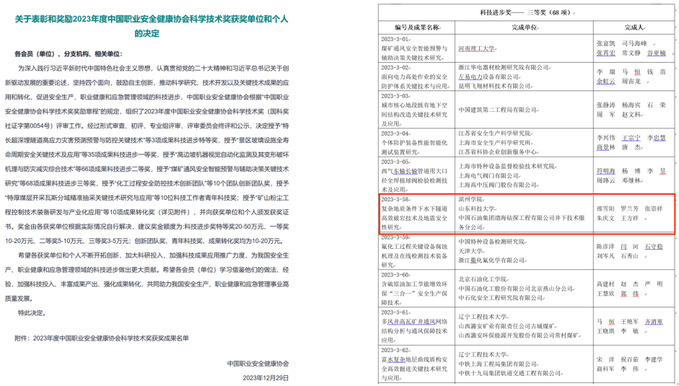Click 滨州学院 in the red highlighted row
Image resolution: width=679 pixels, height=386 pixels.
click(470, 200)
